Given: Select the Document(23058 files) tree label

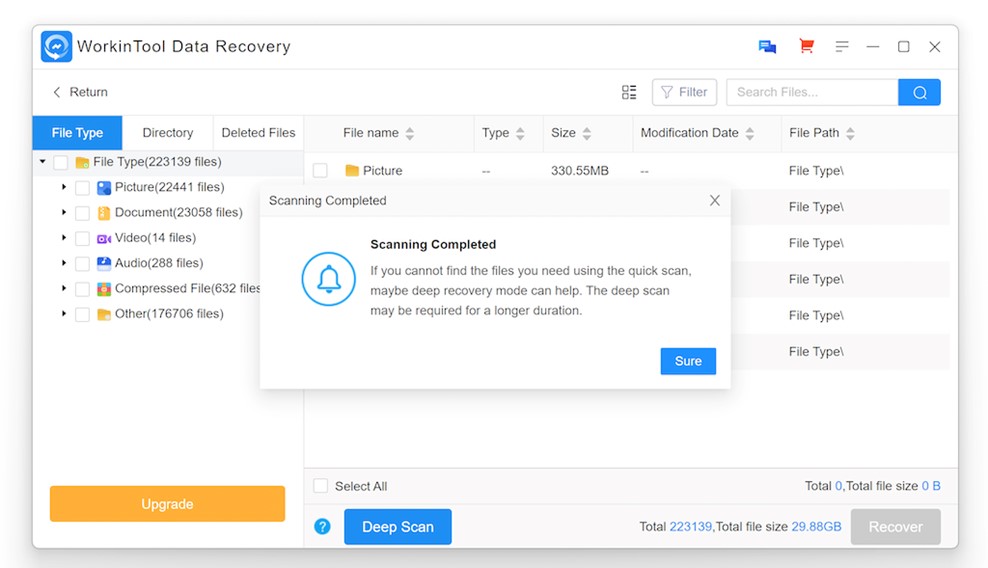Looking at the screenshot, I should pos(178,212).
